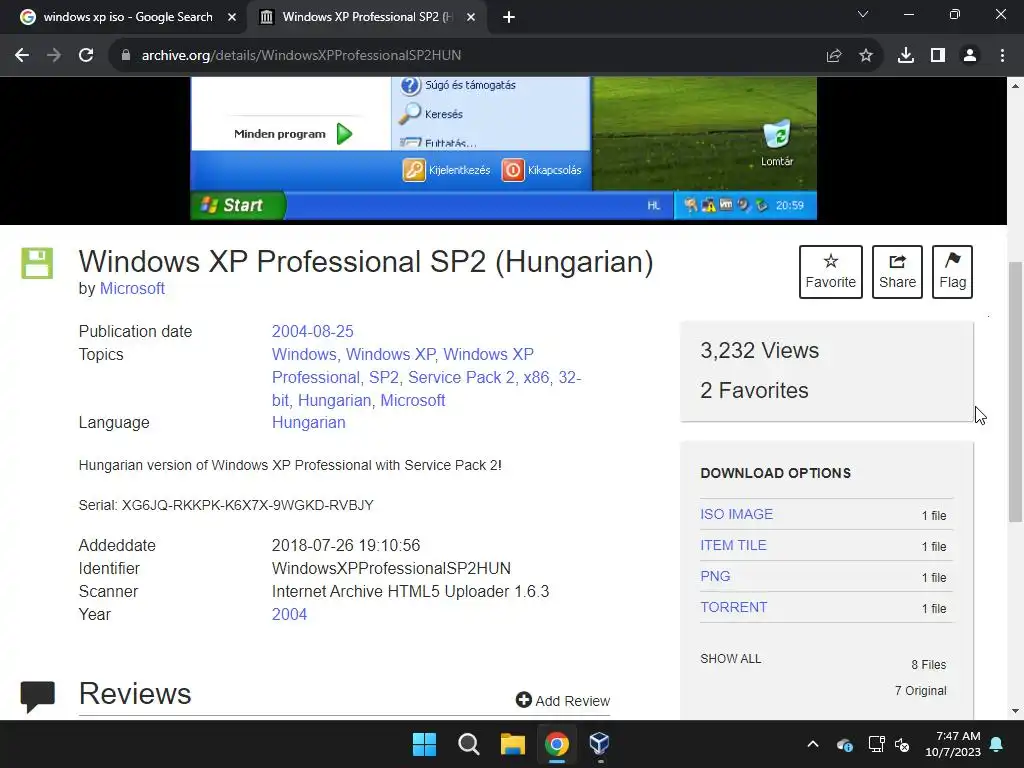Open network settings tray icon
The width and height of the screenshot is (1024, 768).
(876, 744)
